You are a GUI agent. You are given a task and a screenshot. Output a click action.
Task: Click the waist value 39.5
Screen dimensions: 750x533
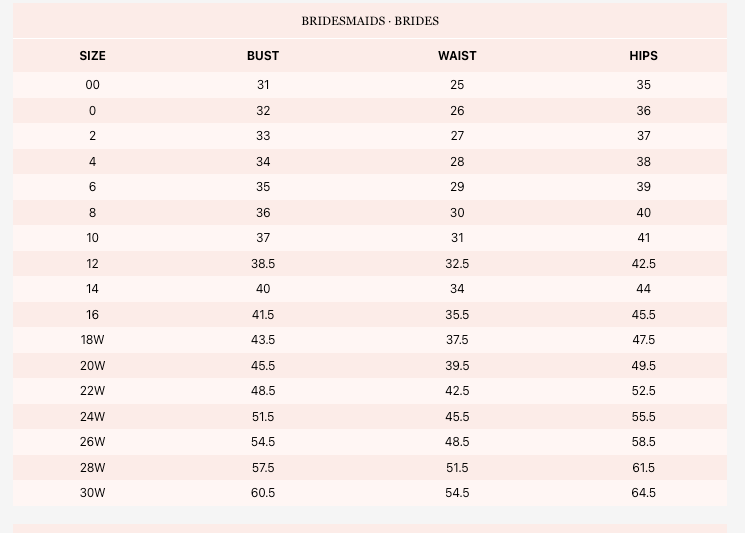coord(457,366)
